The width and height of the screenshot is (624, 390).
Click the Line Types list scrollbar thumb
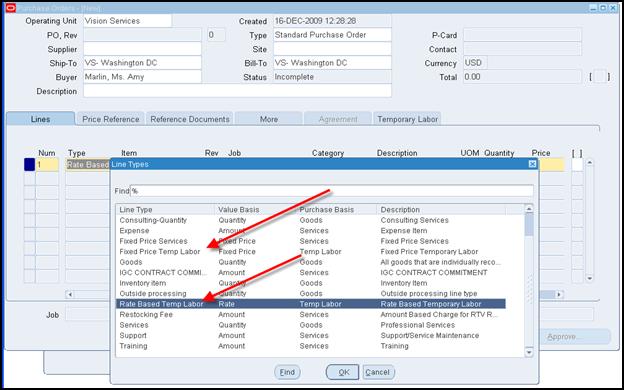[x=529, y=224]
